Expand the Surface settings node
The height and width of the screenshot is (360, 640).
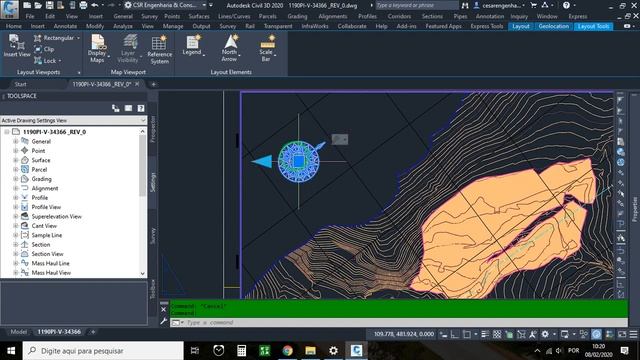(16, 160)
